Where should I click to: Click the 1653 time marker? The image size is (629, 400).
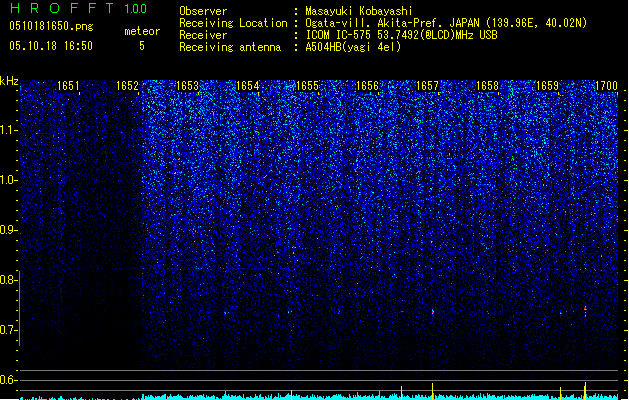(x=187, y=86)
